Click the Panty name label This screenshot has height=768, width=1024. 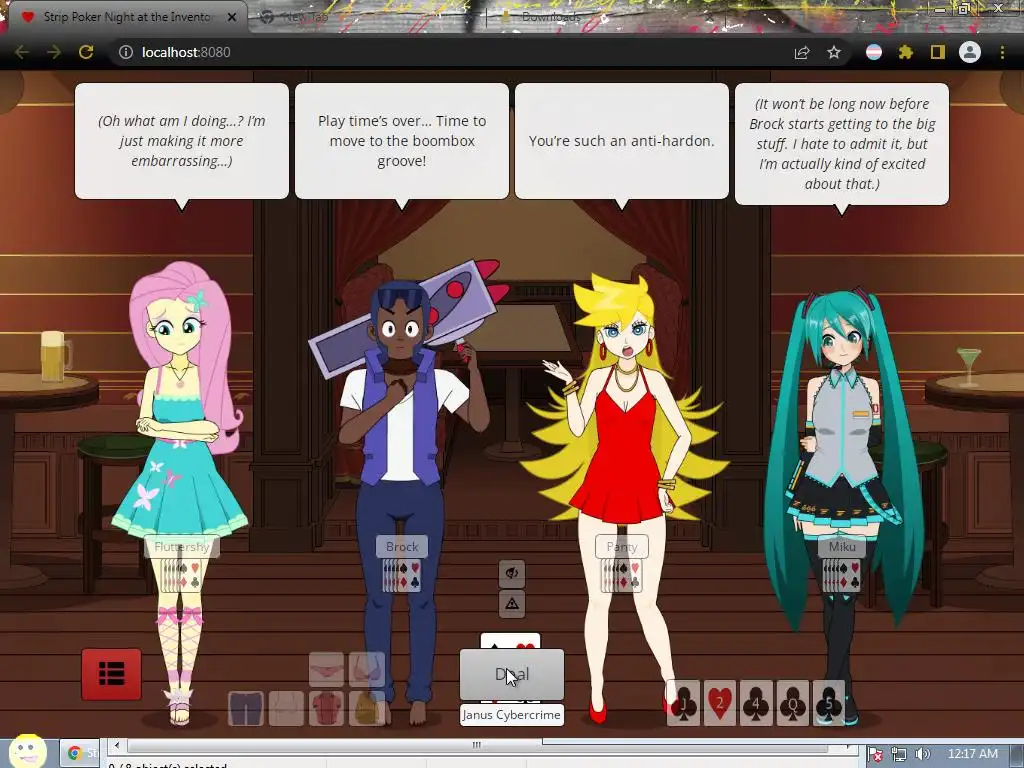pyautogui.click(x=622, y=547)
